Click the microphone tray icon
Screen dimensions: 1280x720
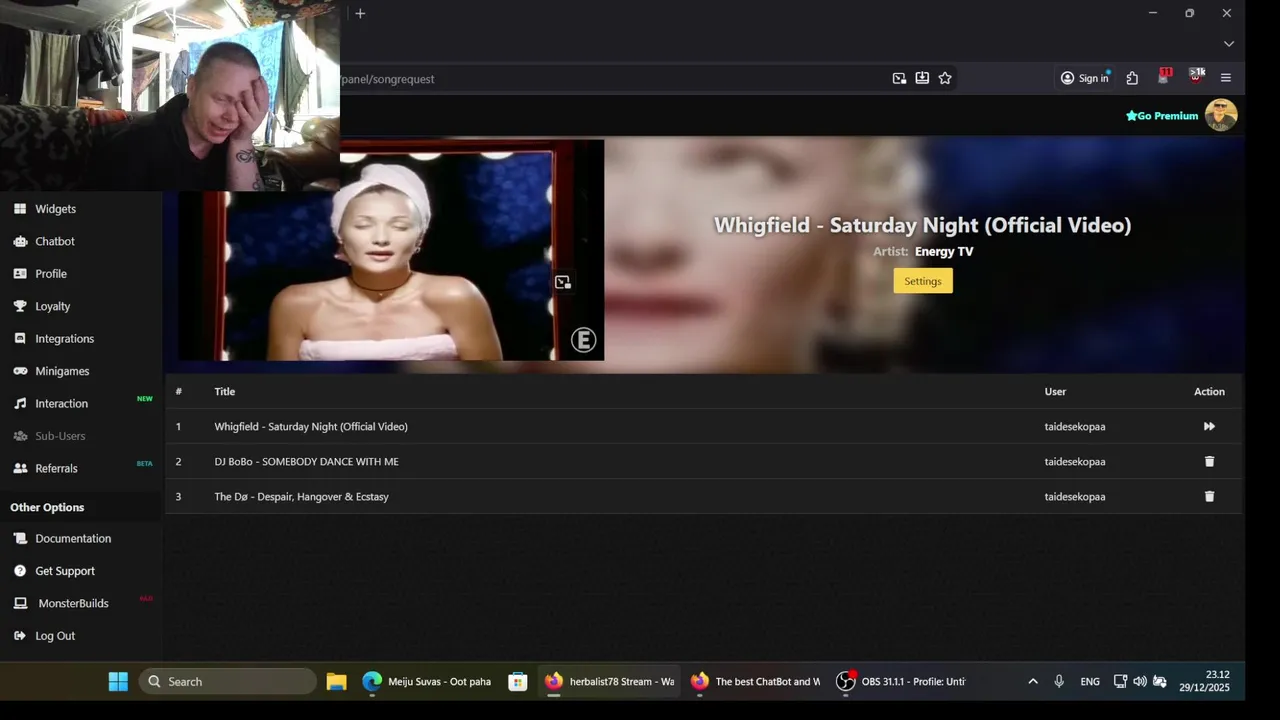point(1059,682)
